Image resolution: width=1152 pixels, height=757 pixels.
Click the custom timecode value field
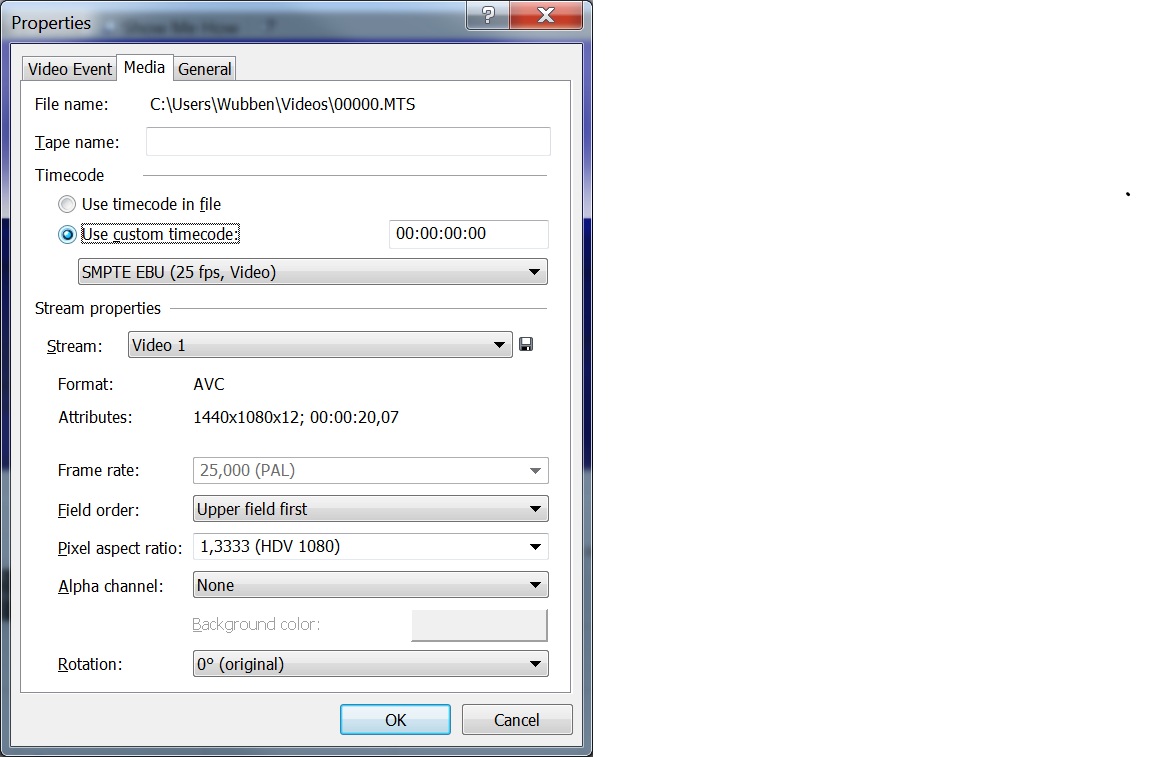469,234
